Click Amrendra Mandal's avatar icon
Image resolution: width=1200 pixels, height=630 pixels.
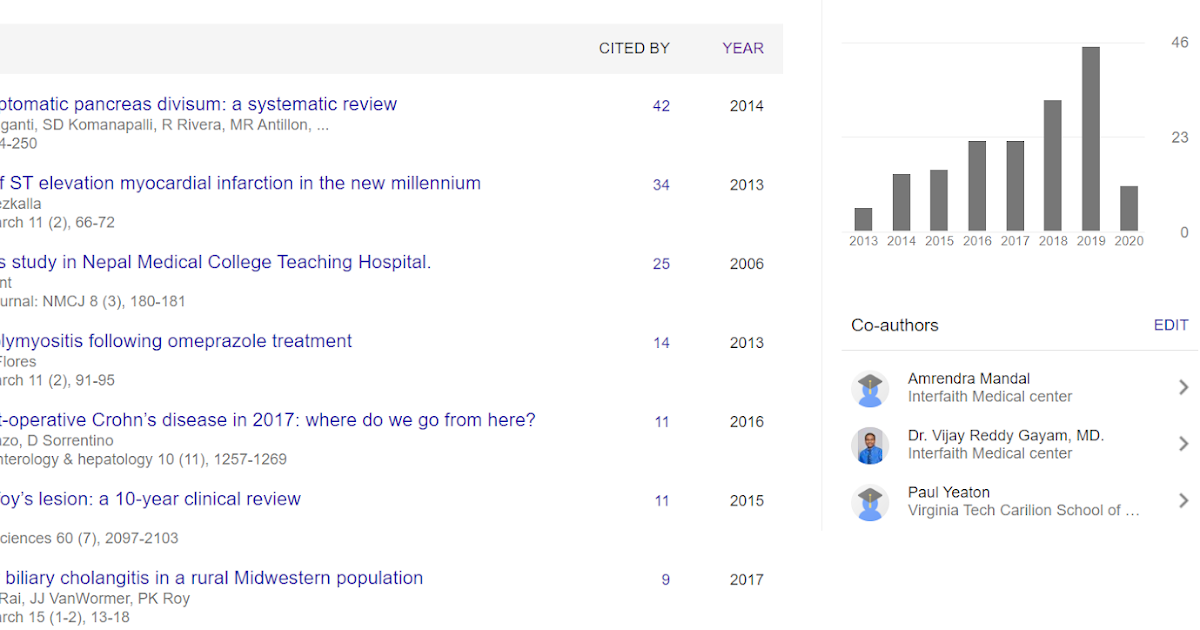[870, 388]
